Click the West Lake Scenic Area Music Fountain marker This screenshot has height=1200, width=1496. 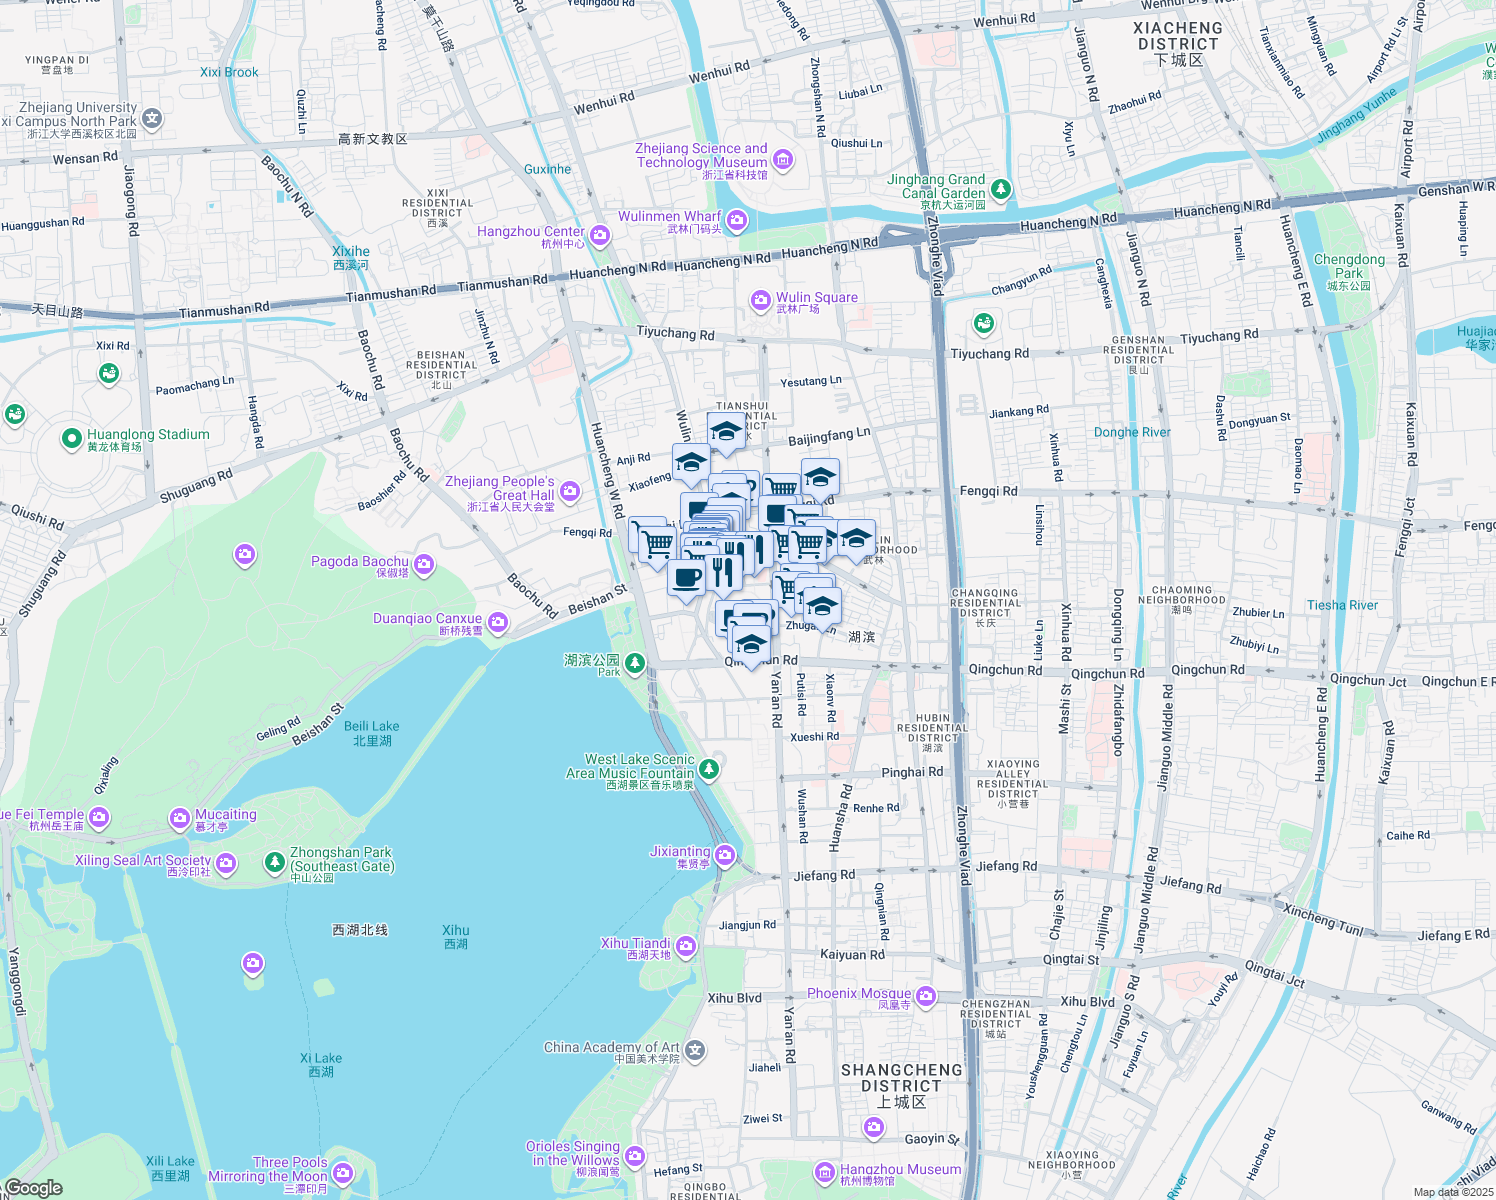(710, 770)
